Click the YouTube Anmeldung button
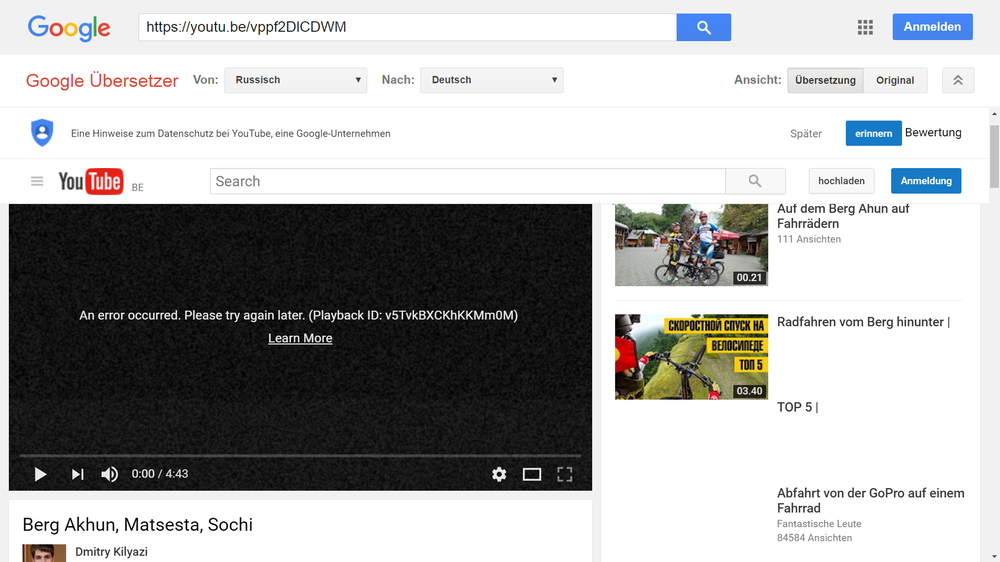1000x562 pixels. [926, 181]
